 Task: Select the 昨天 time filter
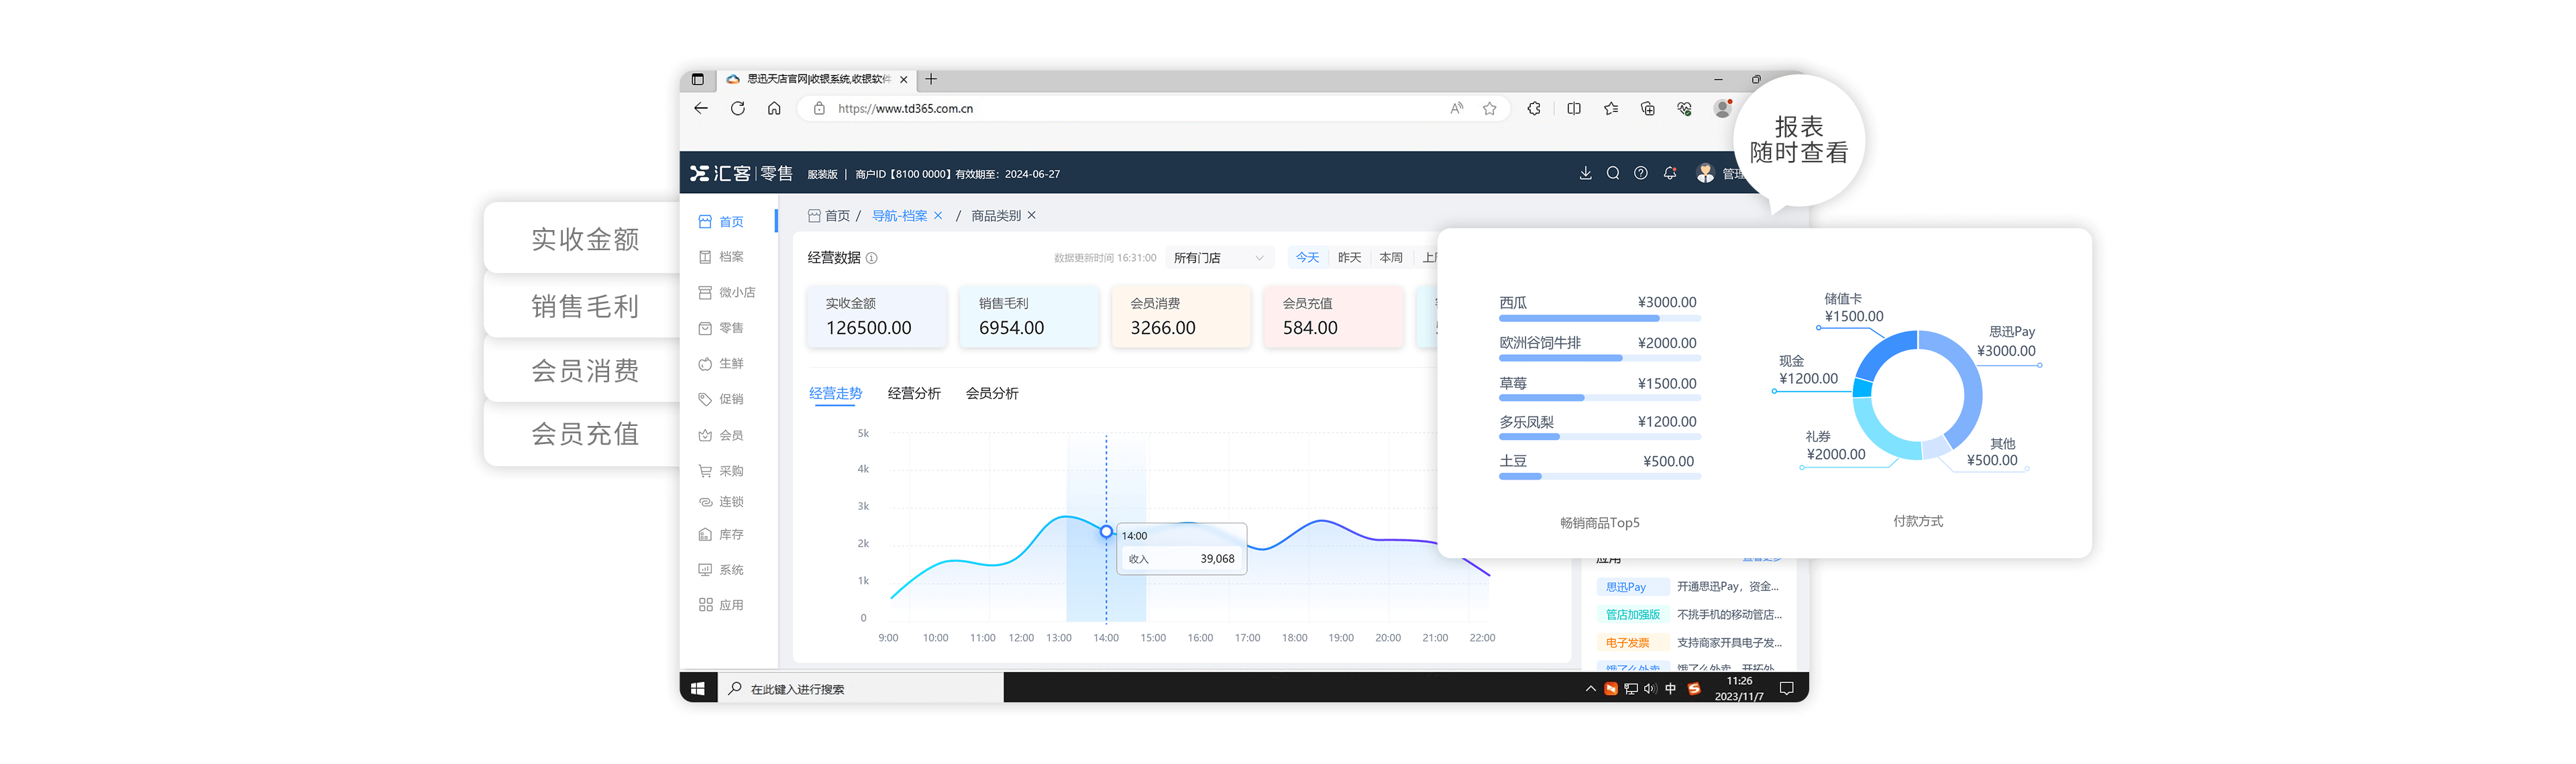pos(1349,258)
